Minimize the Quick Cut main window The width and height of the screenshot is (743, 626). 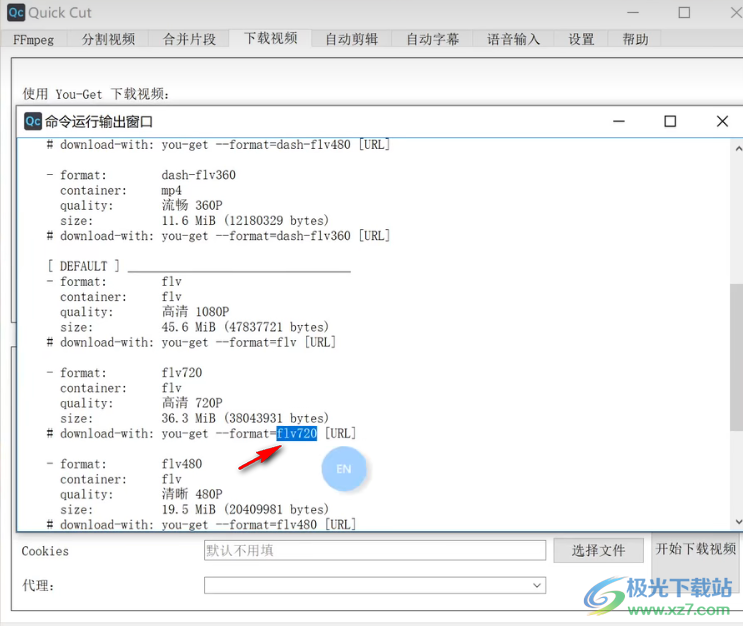633,13
